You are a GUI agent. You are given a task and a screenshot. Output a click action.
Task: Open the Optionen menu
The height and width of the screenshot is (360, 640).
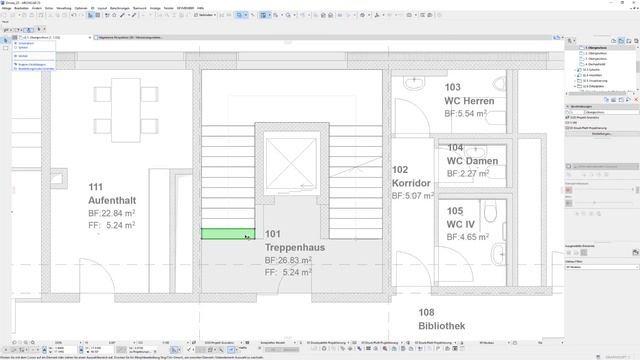[81, 8]
